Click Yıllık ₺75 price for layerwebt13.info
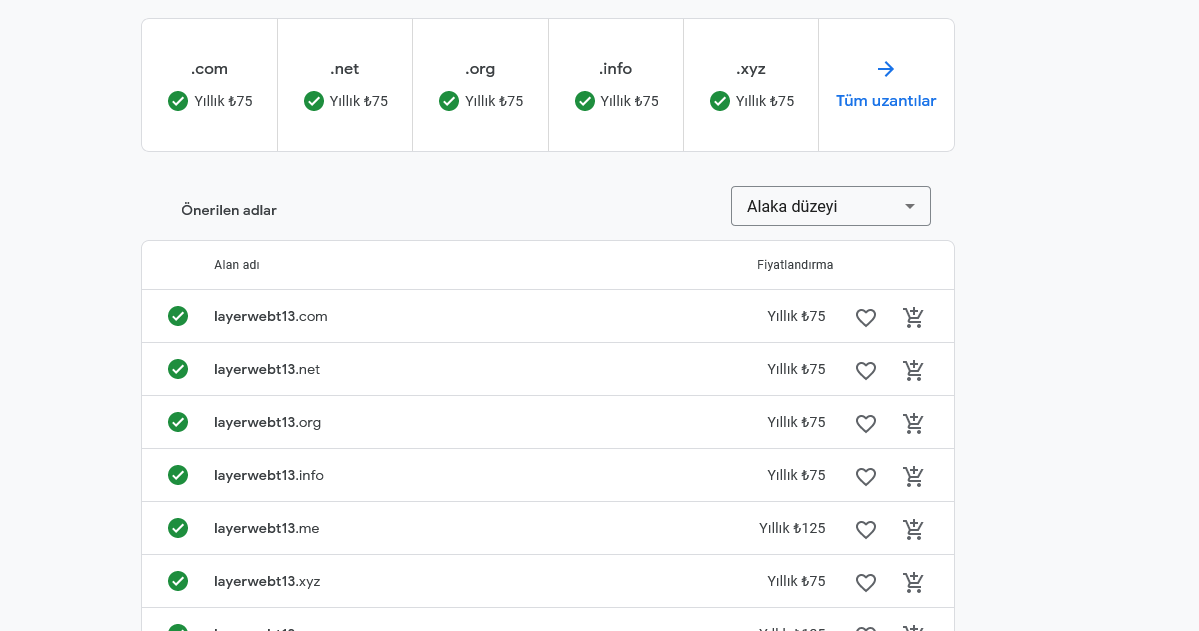The width and height of the screenshot is (1199, 631). (796, 475)
